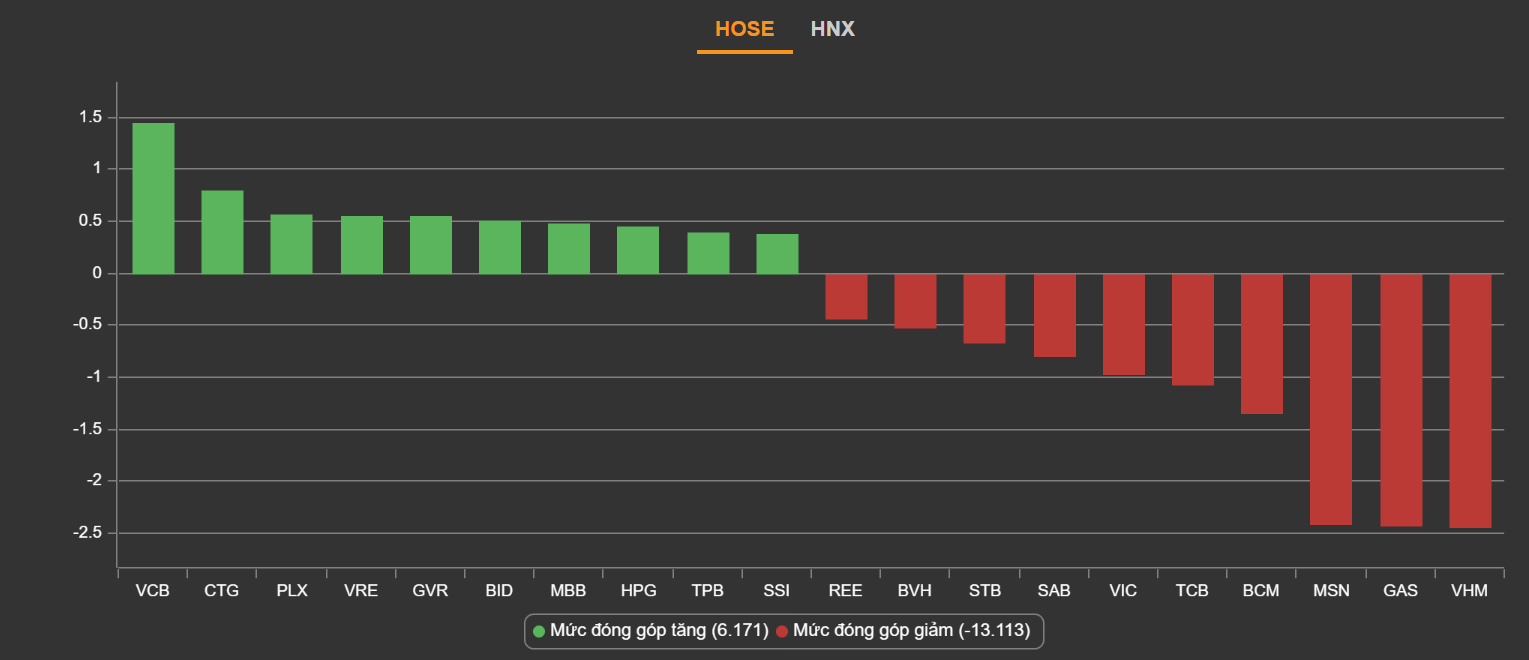Click the red VIC bar
This screenshot has height=660, width=1529.
click(x=1124, y=324)
